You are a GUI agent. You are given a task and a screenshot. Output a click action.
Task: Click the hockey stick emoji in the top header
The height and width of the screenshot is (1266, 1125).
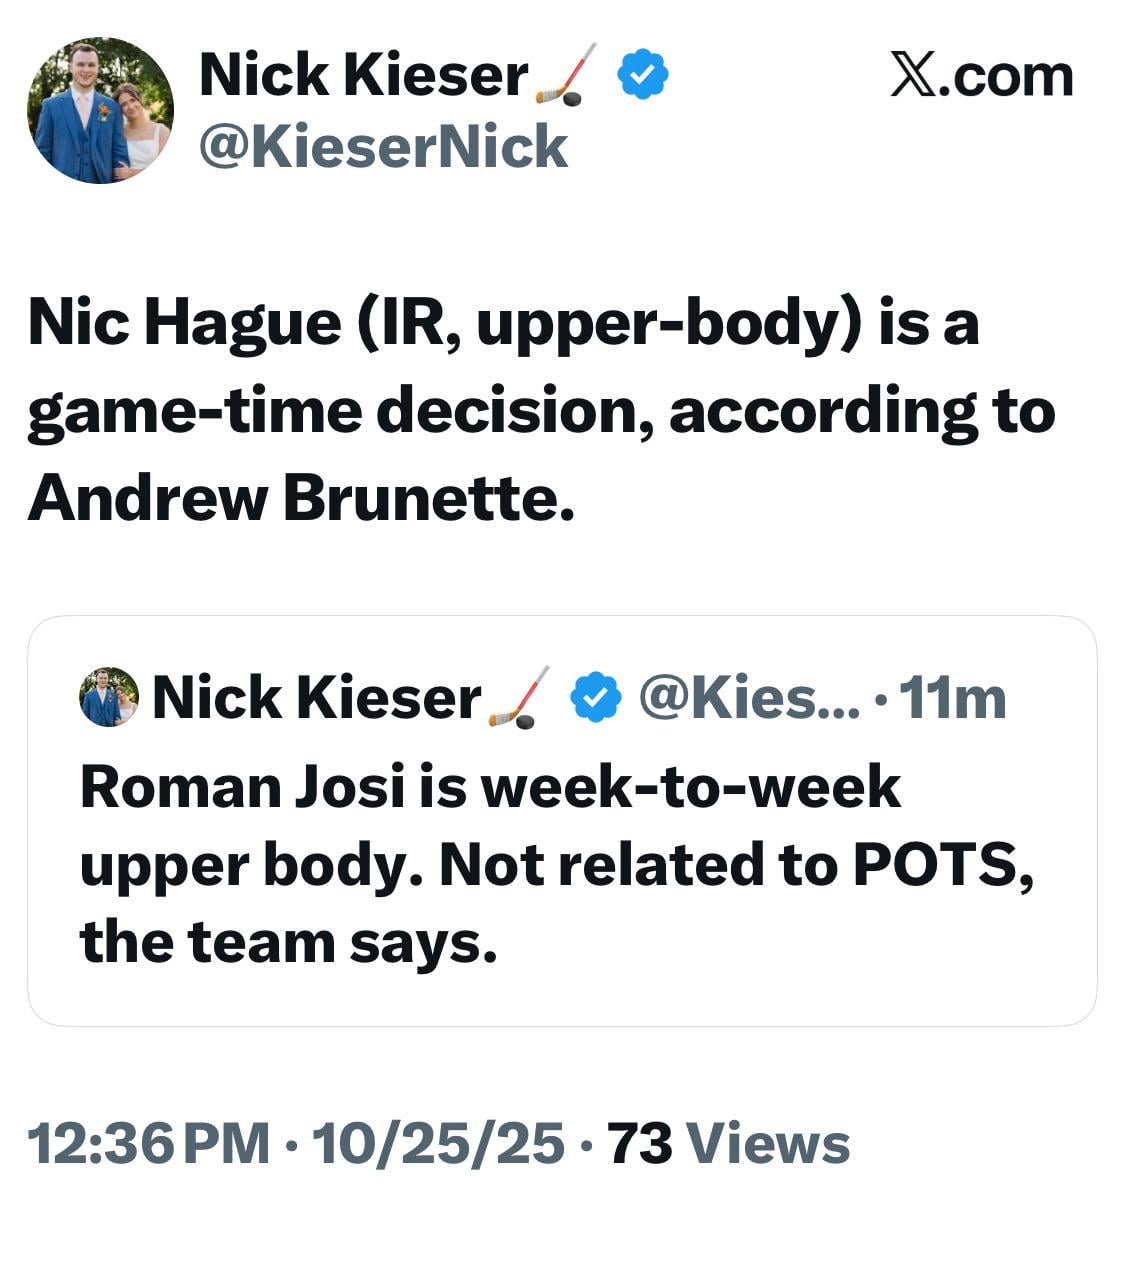(x=566, y=75)
